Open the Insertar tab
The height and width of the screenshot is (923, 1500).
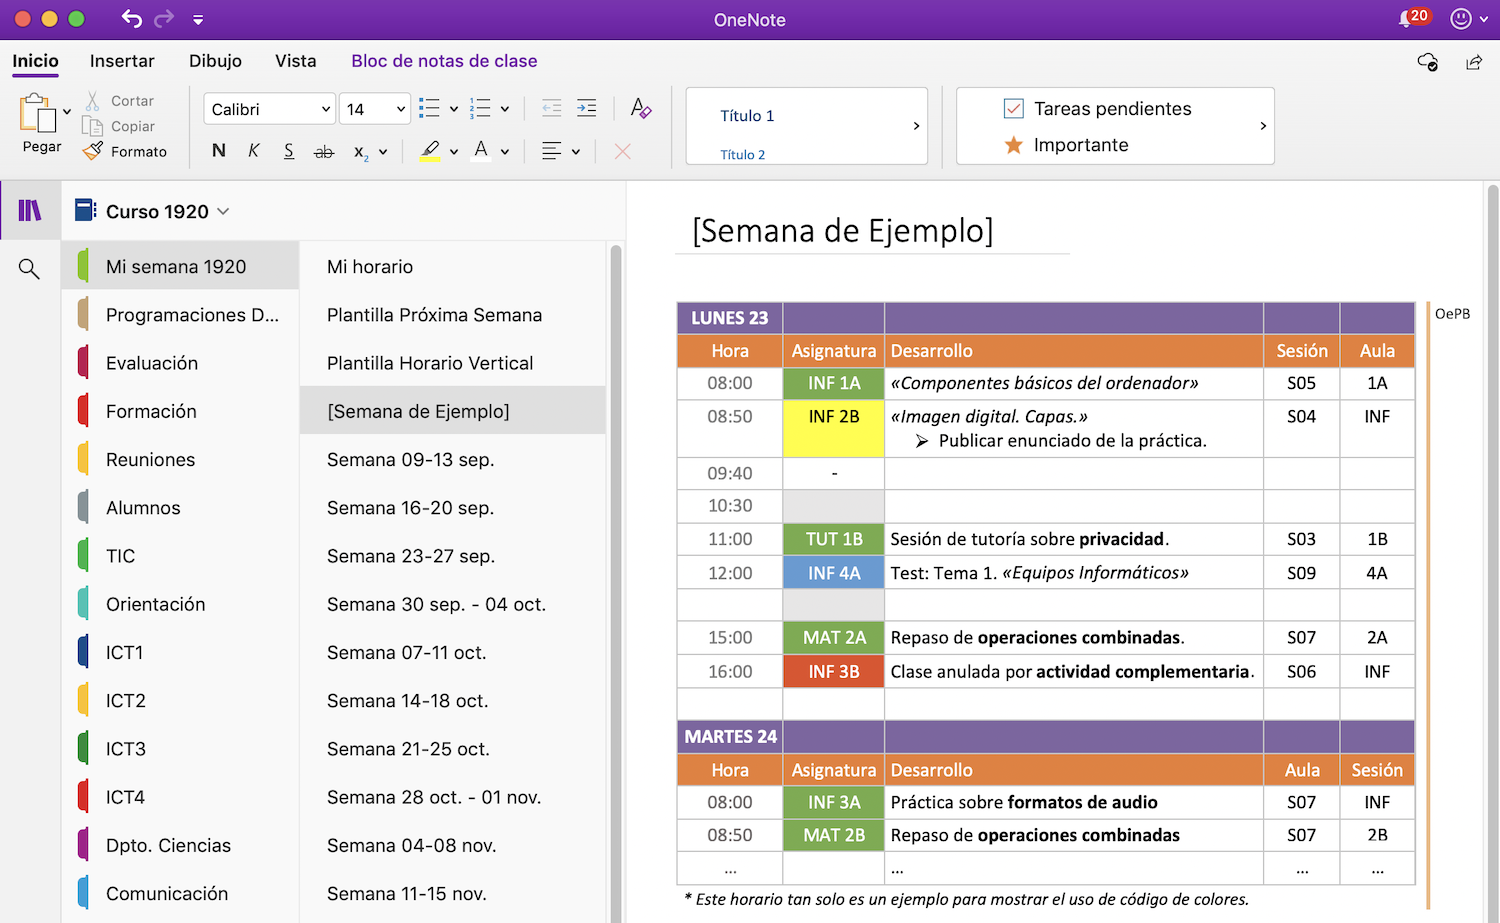click(122, 61)
